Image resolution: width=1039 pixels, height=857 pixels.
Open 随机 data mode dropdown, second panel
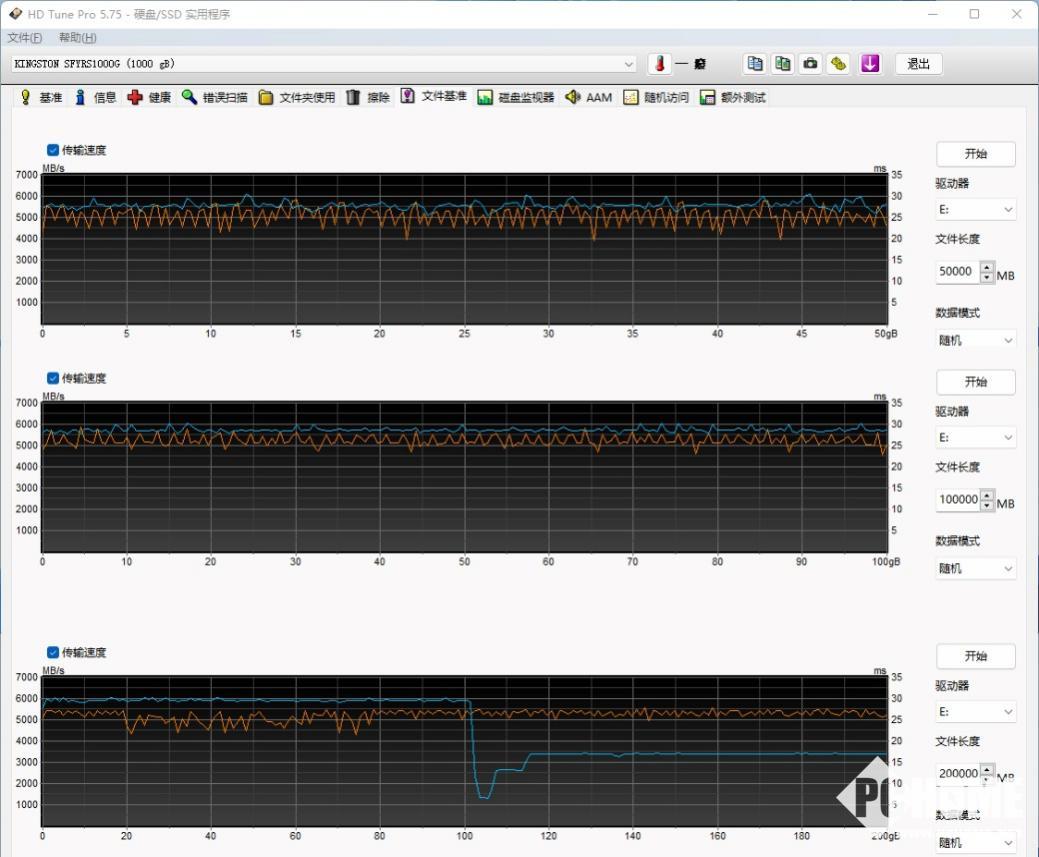[975, 568]
